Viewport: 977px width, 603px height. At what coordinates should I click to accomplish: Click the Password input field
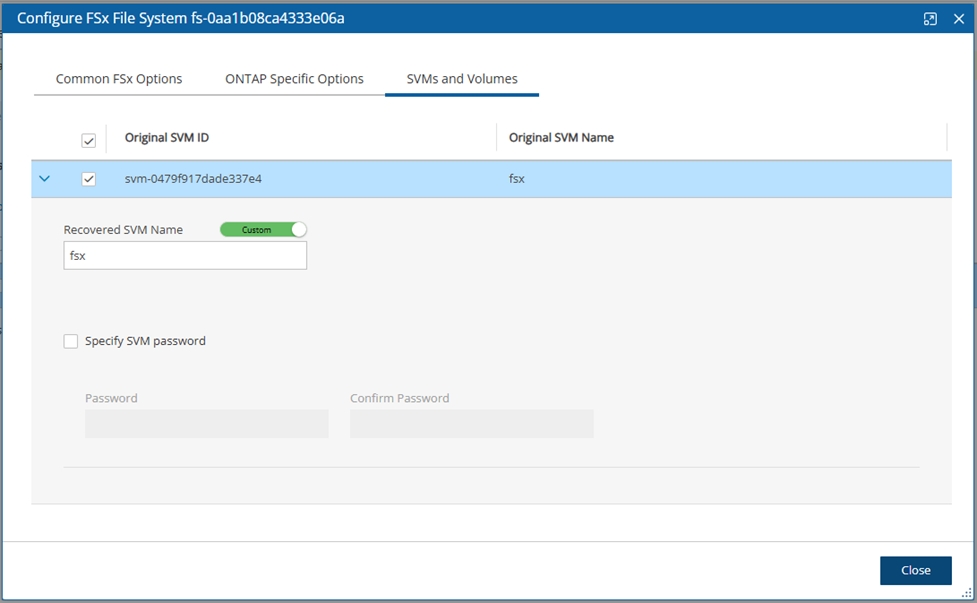point(206,424)
